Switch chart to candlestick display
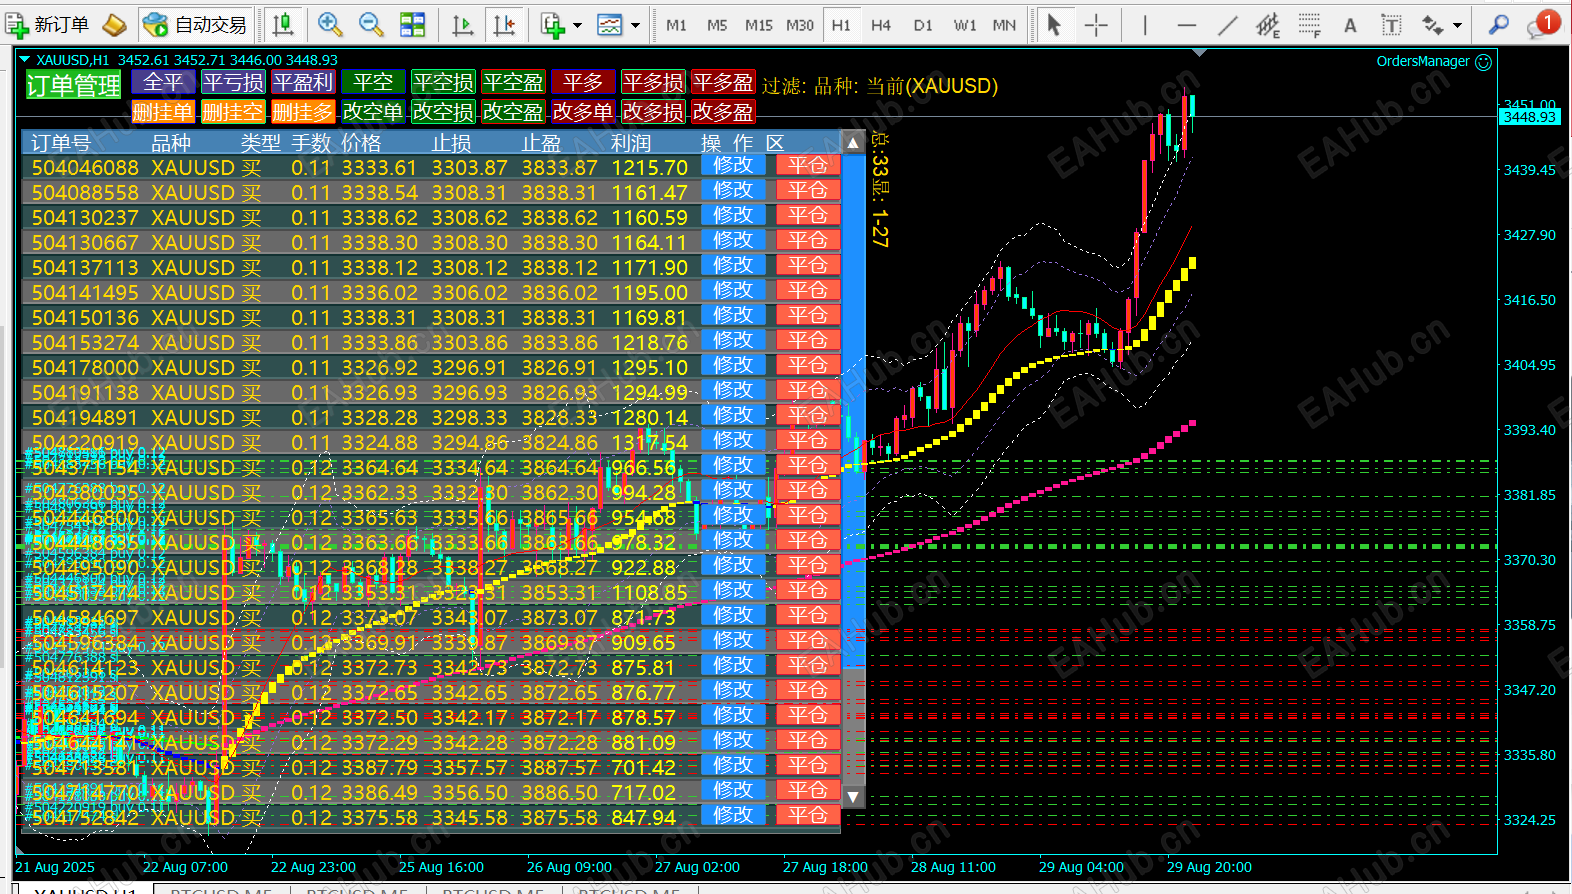1572x894 pixels. (x=284, y=24)
